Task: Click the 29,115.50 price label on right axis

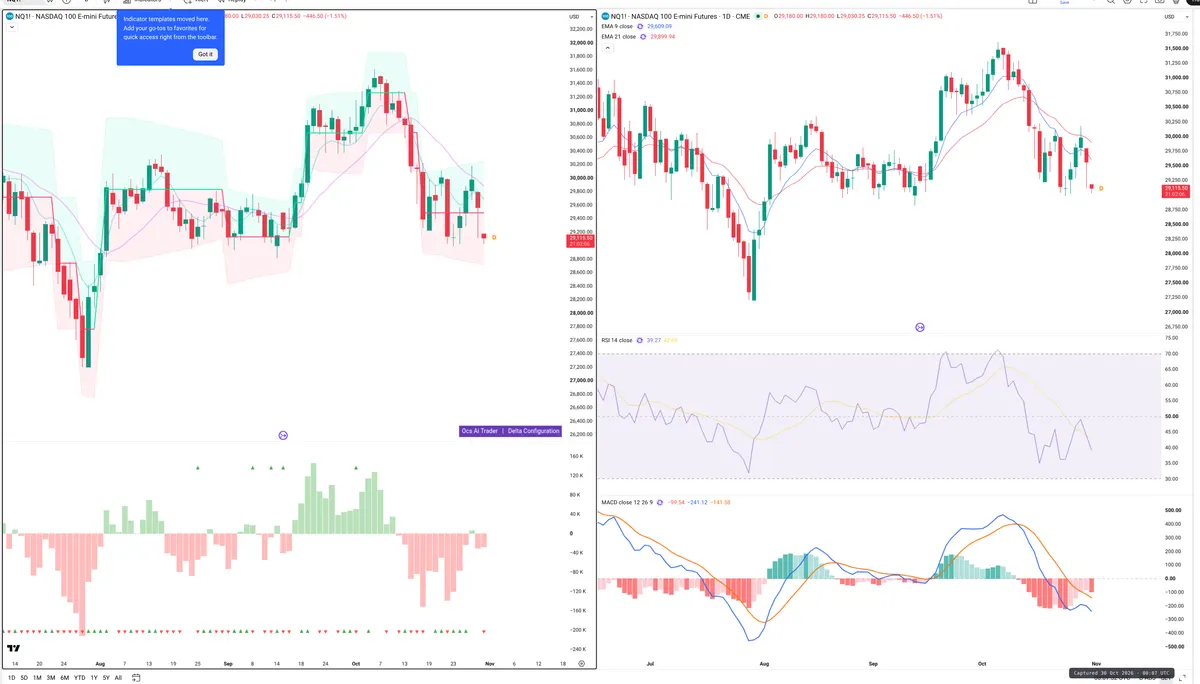Action: (x=1175, y=190)
